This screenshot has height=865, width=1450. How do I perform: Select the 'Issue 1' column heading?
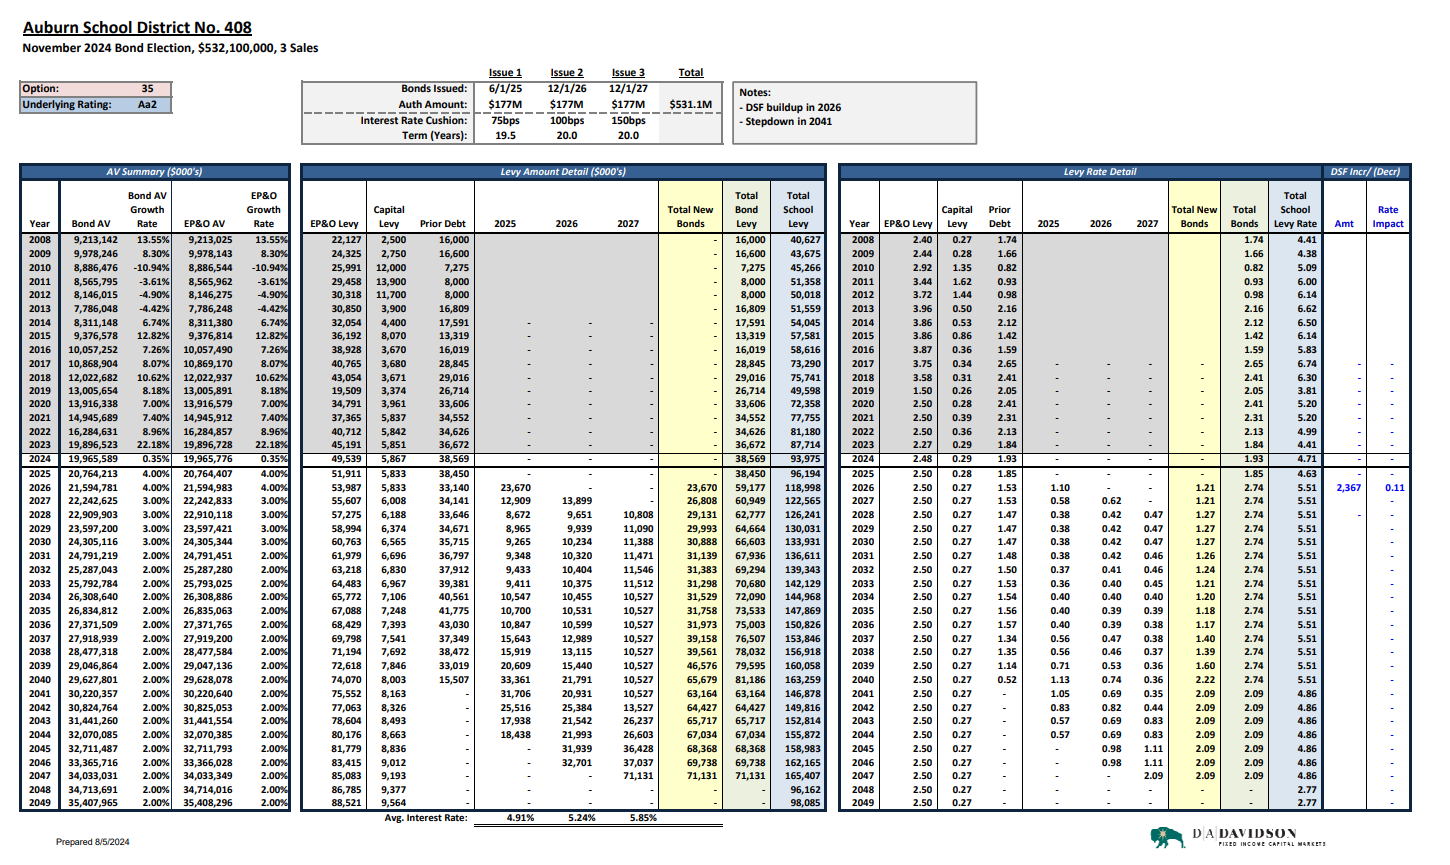[505, 73]
